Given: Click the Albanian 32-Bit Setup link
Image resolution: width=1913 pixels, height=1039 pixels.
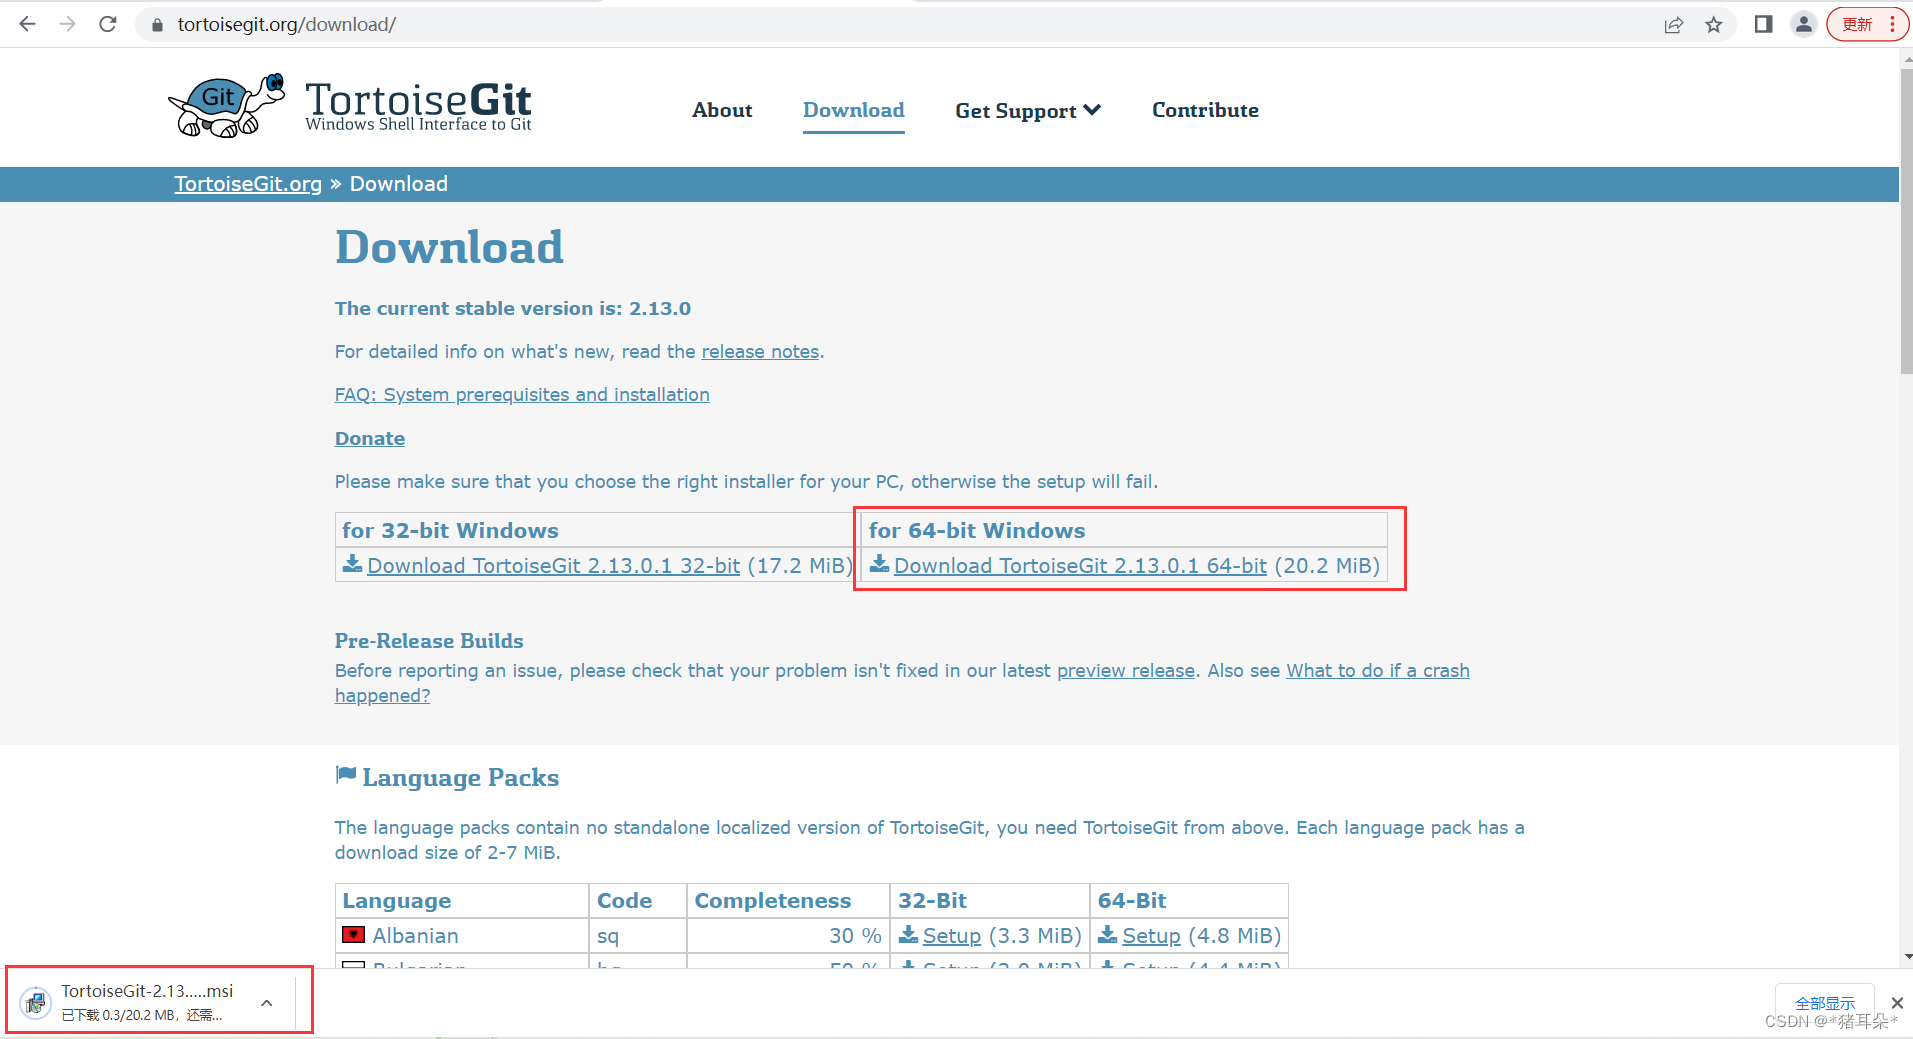Looking at the screenshot, I should coord(951,936).
